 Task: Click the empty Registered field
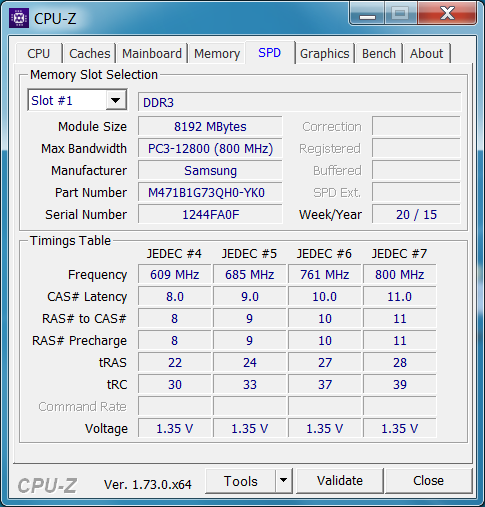tap(416, 149)
